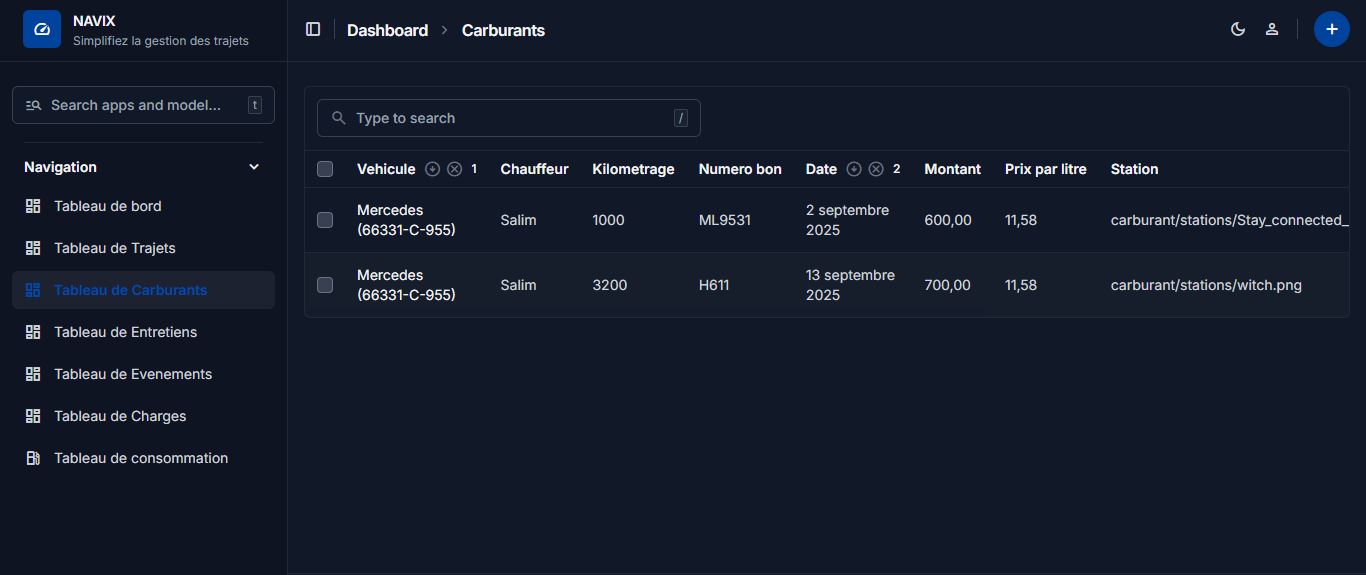Click the blue plus add button
Screen dimensions: 1366x575
(x=1331, y=30)
